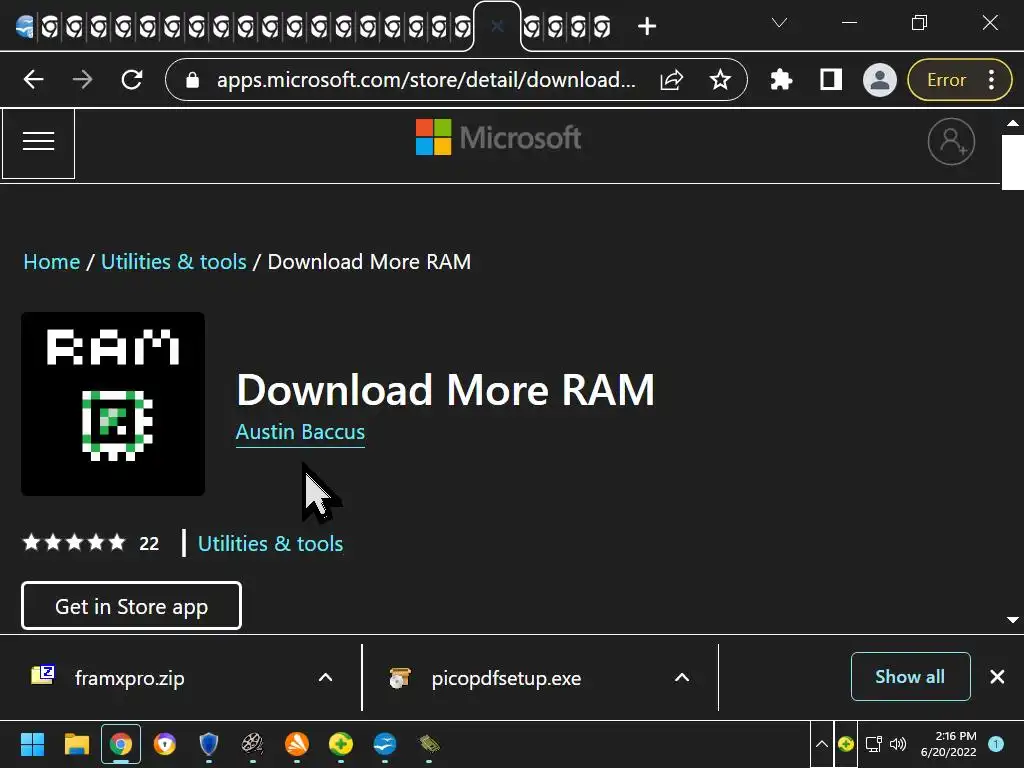Screen dimensions: 1024x768
Task: Open publisher Austin Baccus link
Action: pos(300,432)
